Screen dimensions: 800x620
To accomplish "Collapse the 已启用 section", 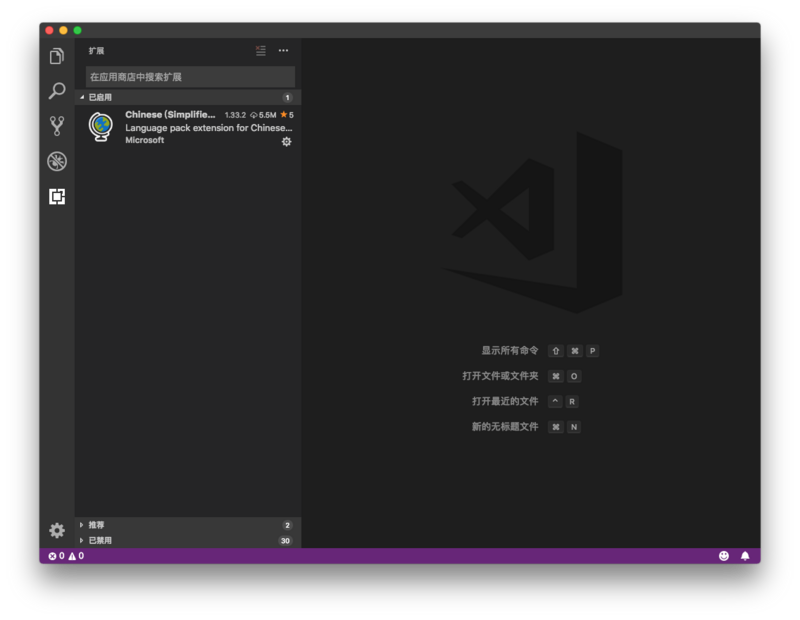I will [188, 97].
